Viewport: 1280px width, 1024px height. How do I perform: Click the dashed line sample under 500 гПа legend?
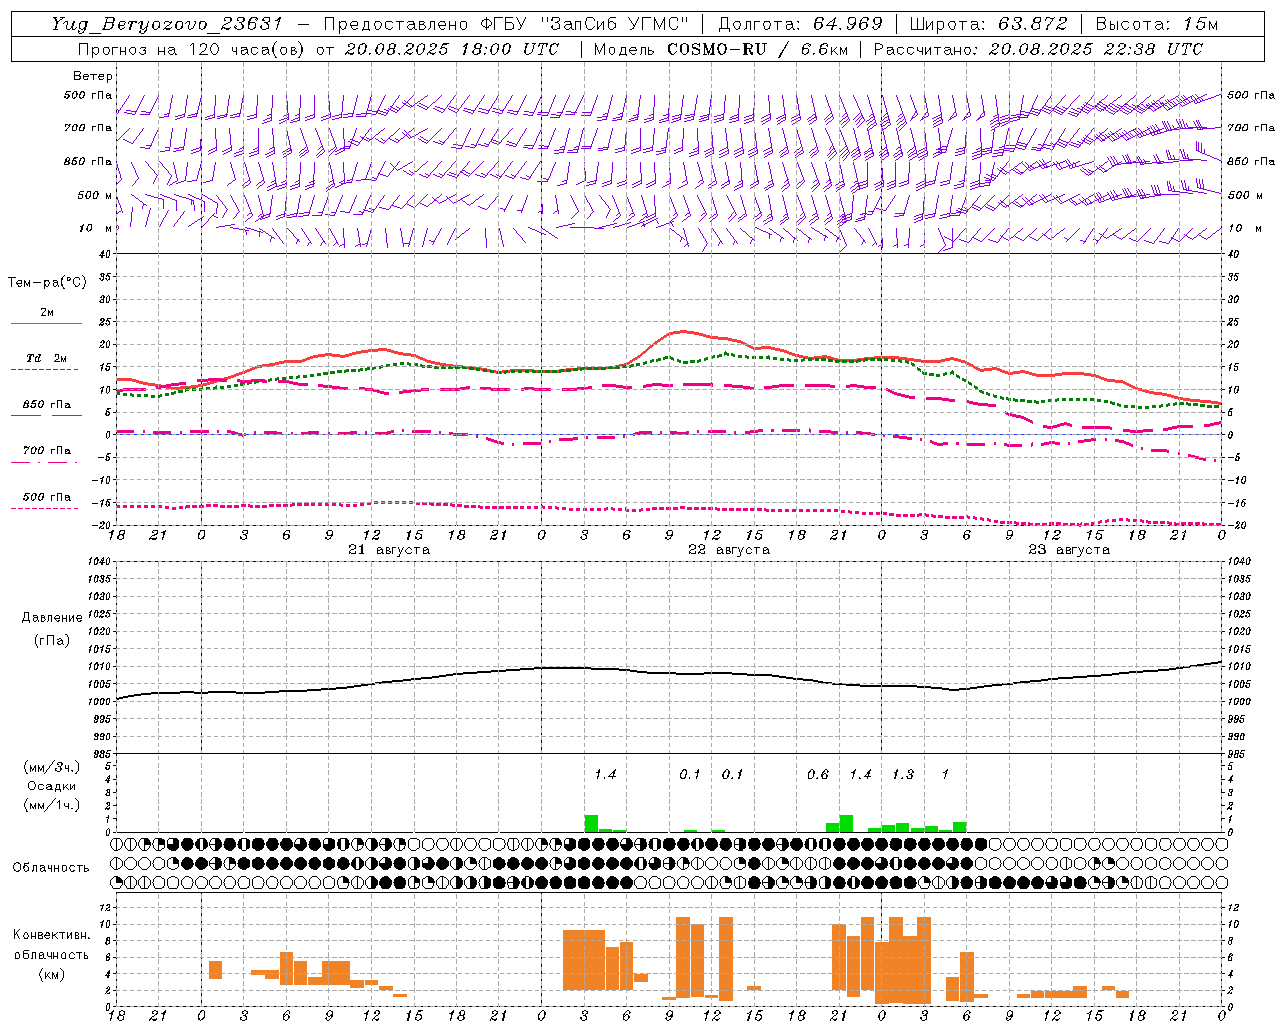45,509
